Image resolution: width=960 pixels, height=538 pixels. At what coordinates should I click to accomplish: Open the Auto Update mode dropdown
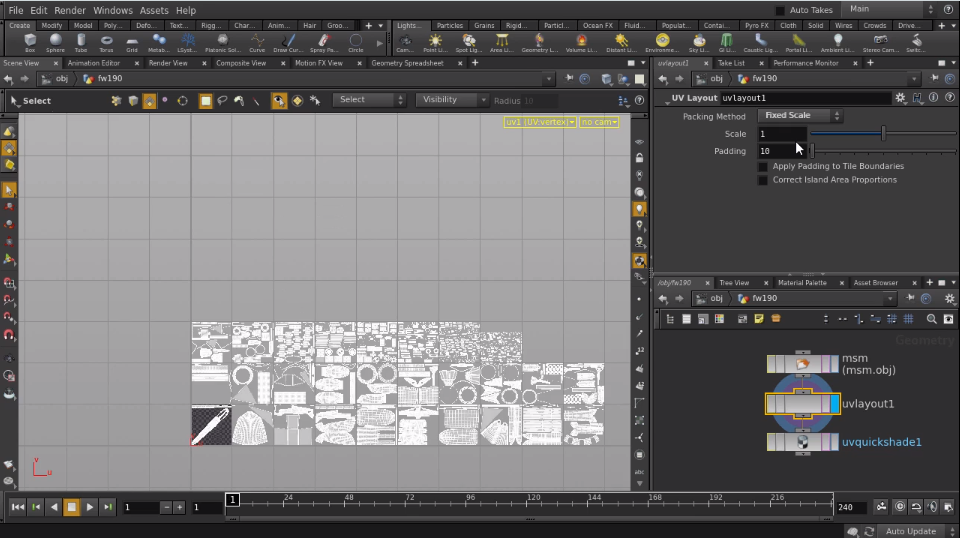(x=918, y=531)
